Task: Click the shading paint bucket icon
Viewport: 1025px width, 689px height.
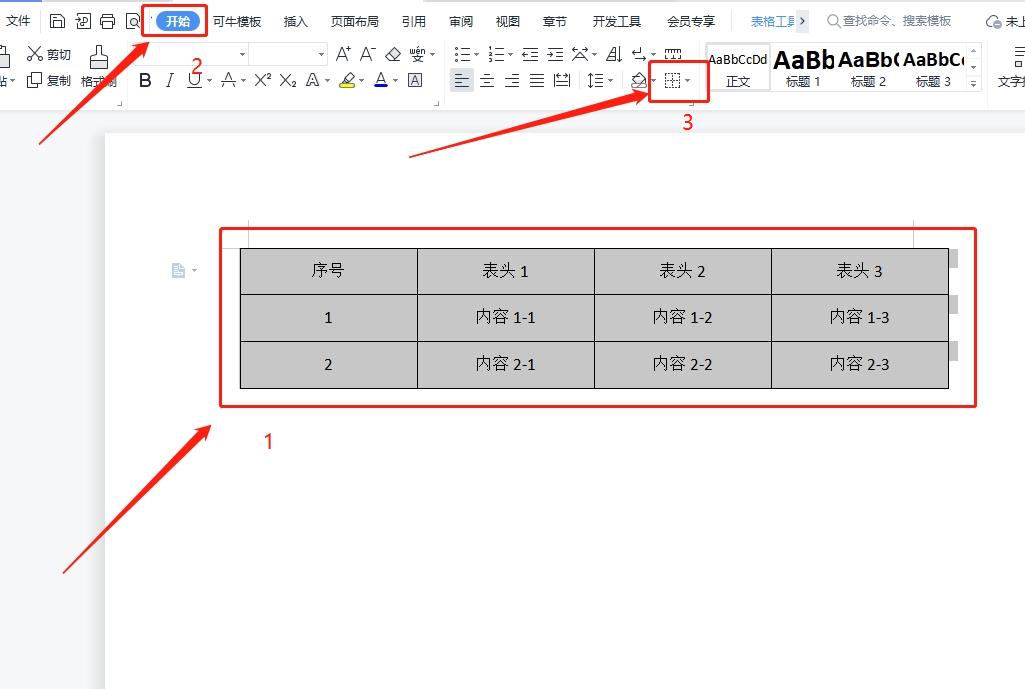Action: coord(639,80)
